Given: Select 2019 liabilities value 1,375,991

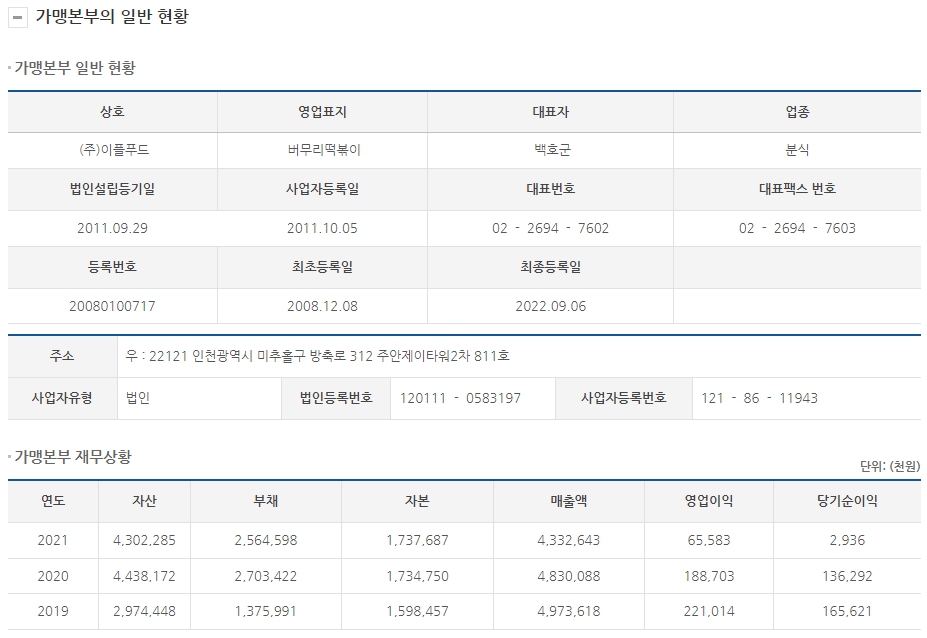Looking at the screenshot, I should [x=265, y=611].
